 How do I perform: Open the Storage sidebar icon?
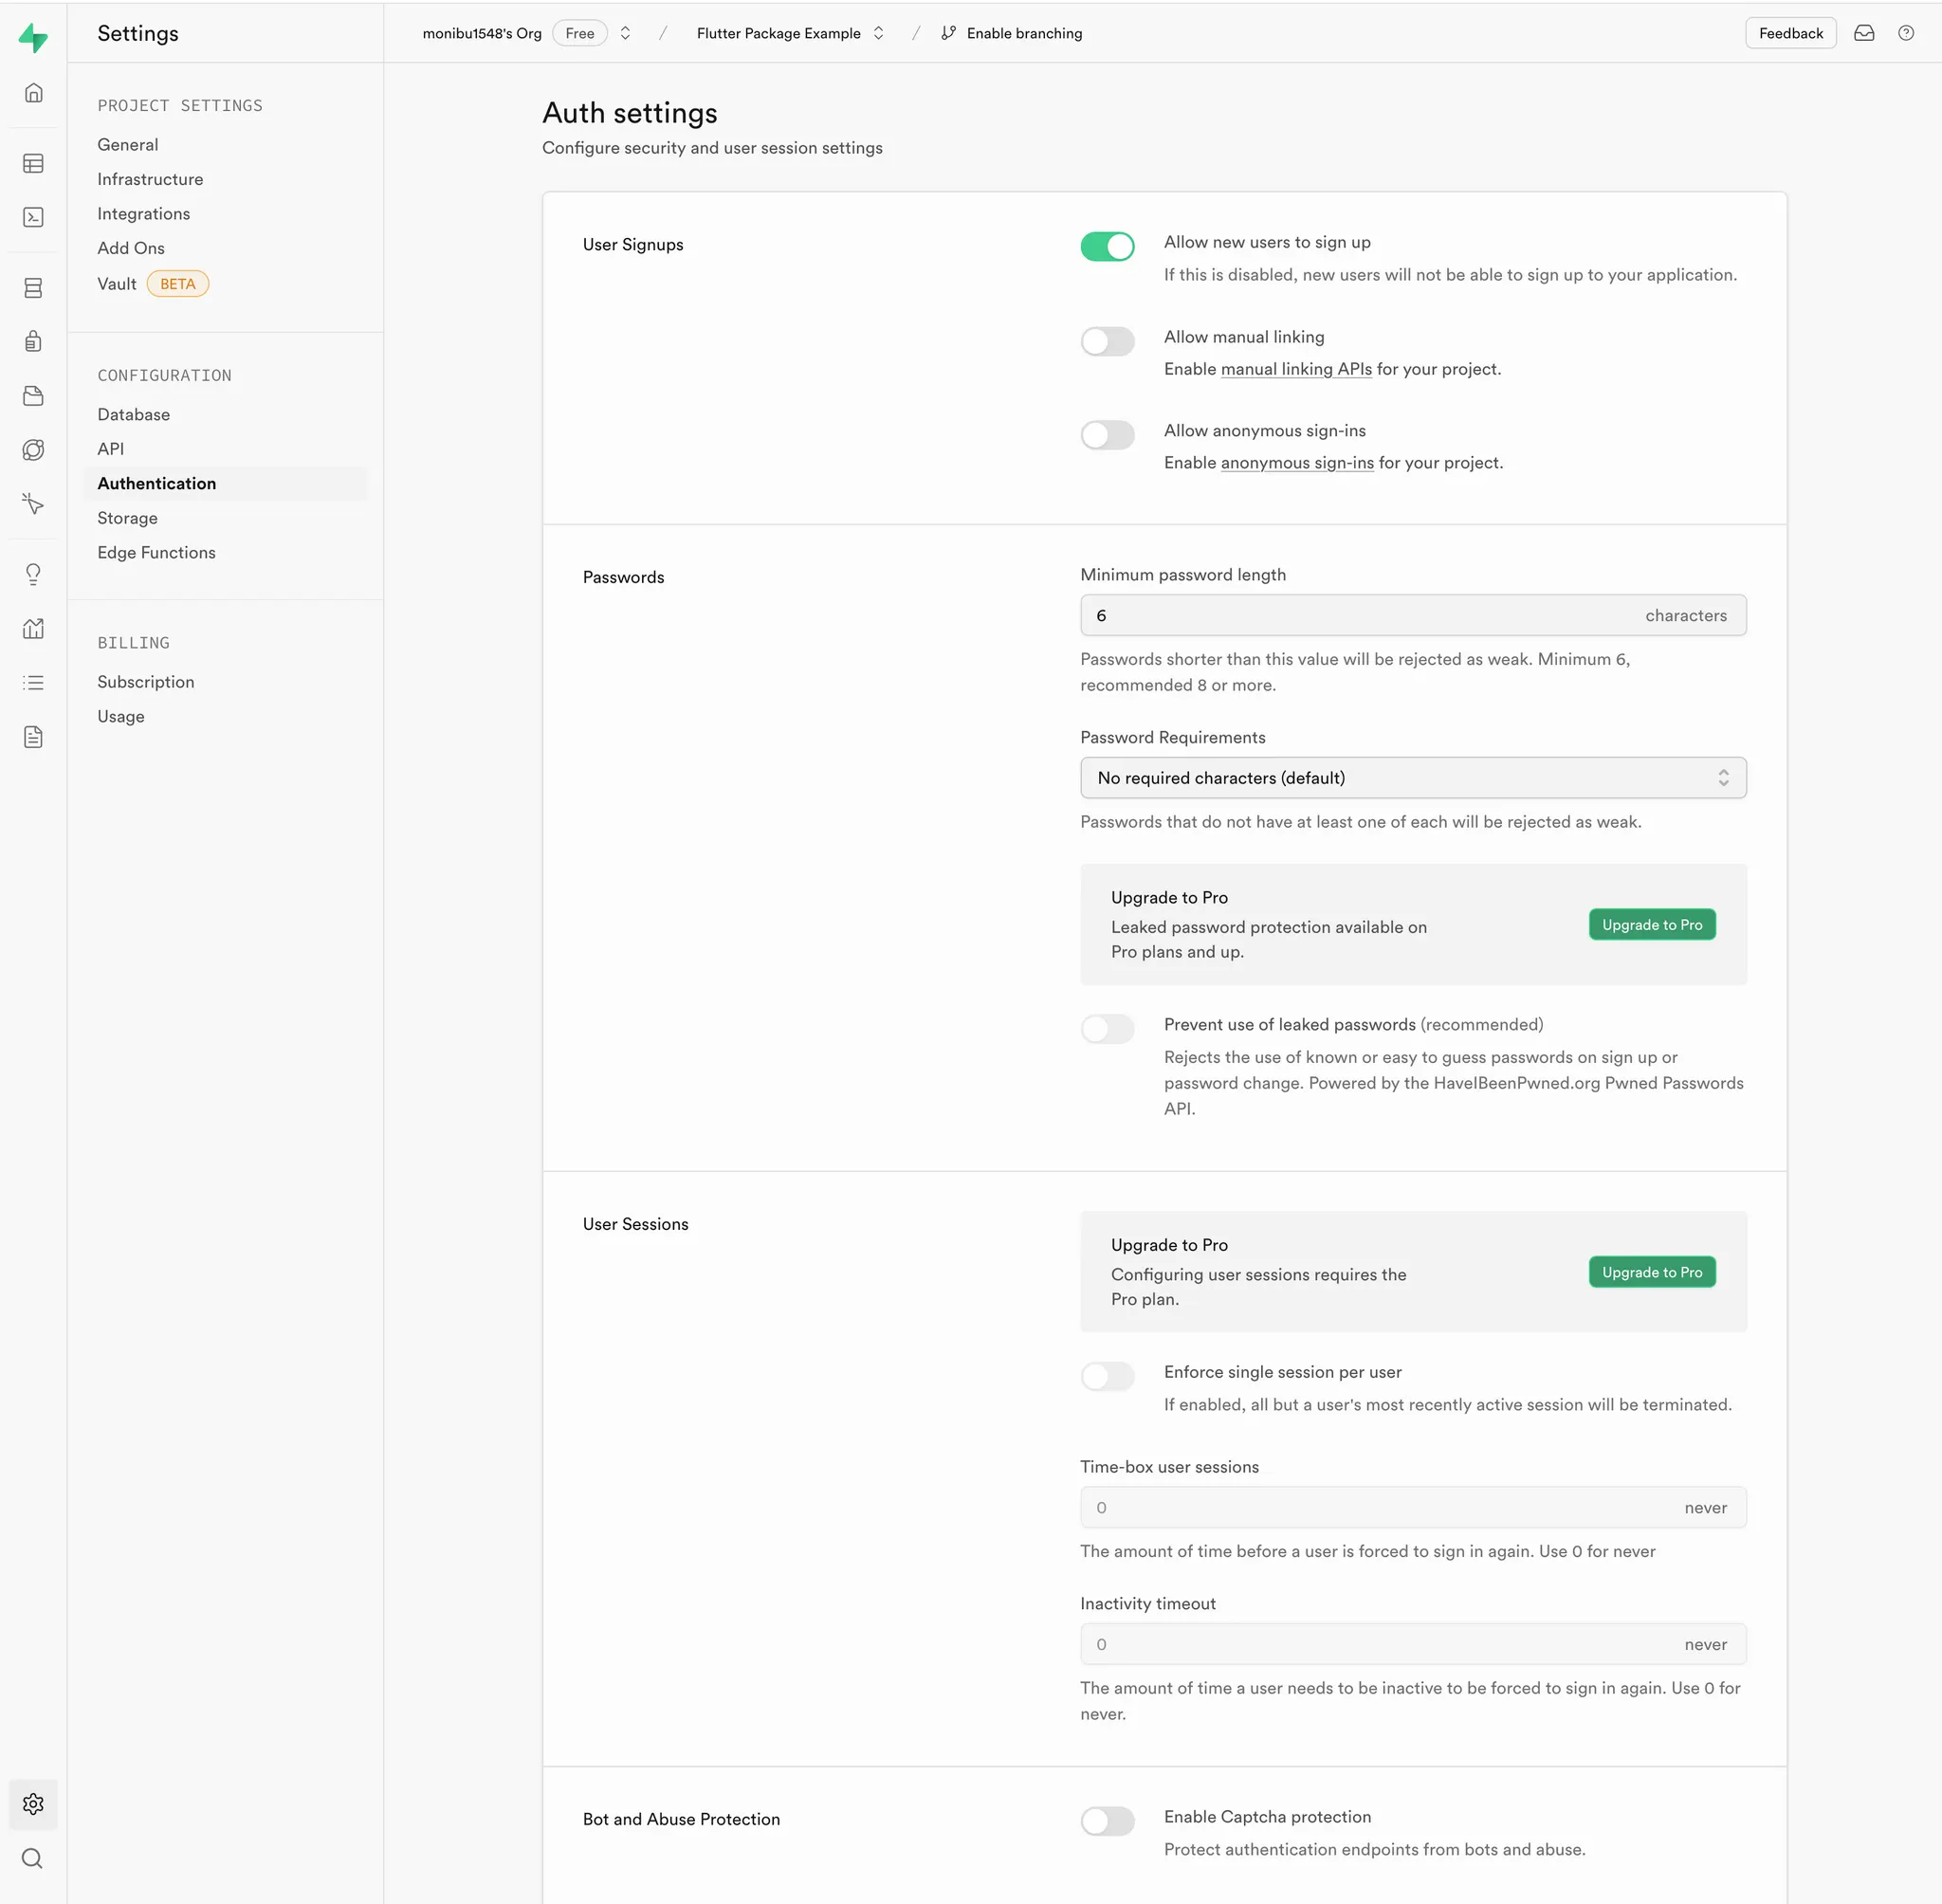pos(33,396)
